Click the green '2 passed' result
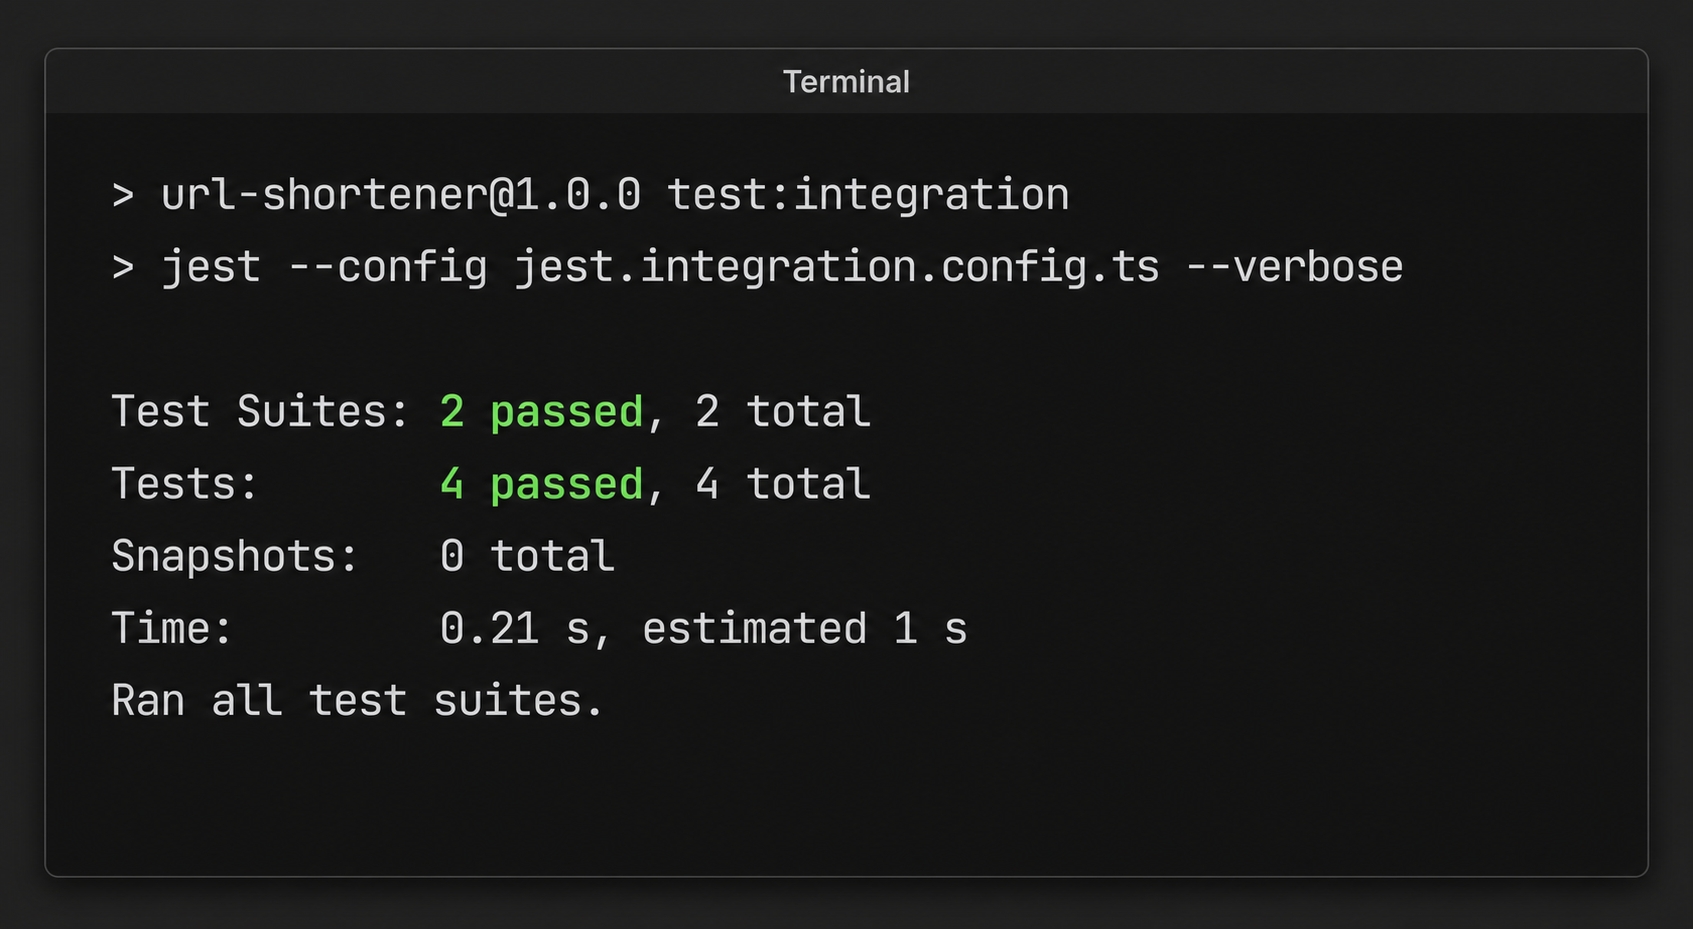 point(541,413)
